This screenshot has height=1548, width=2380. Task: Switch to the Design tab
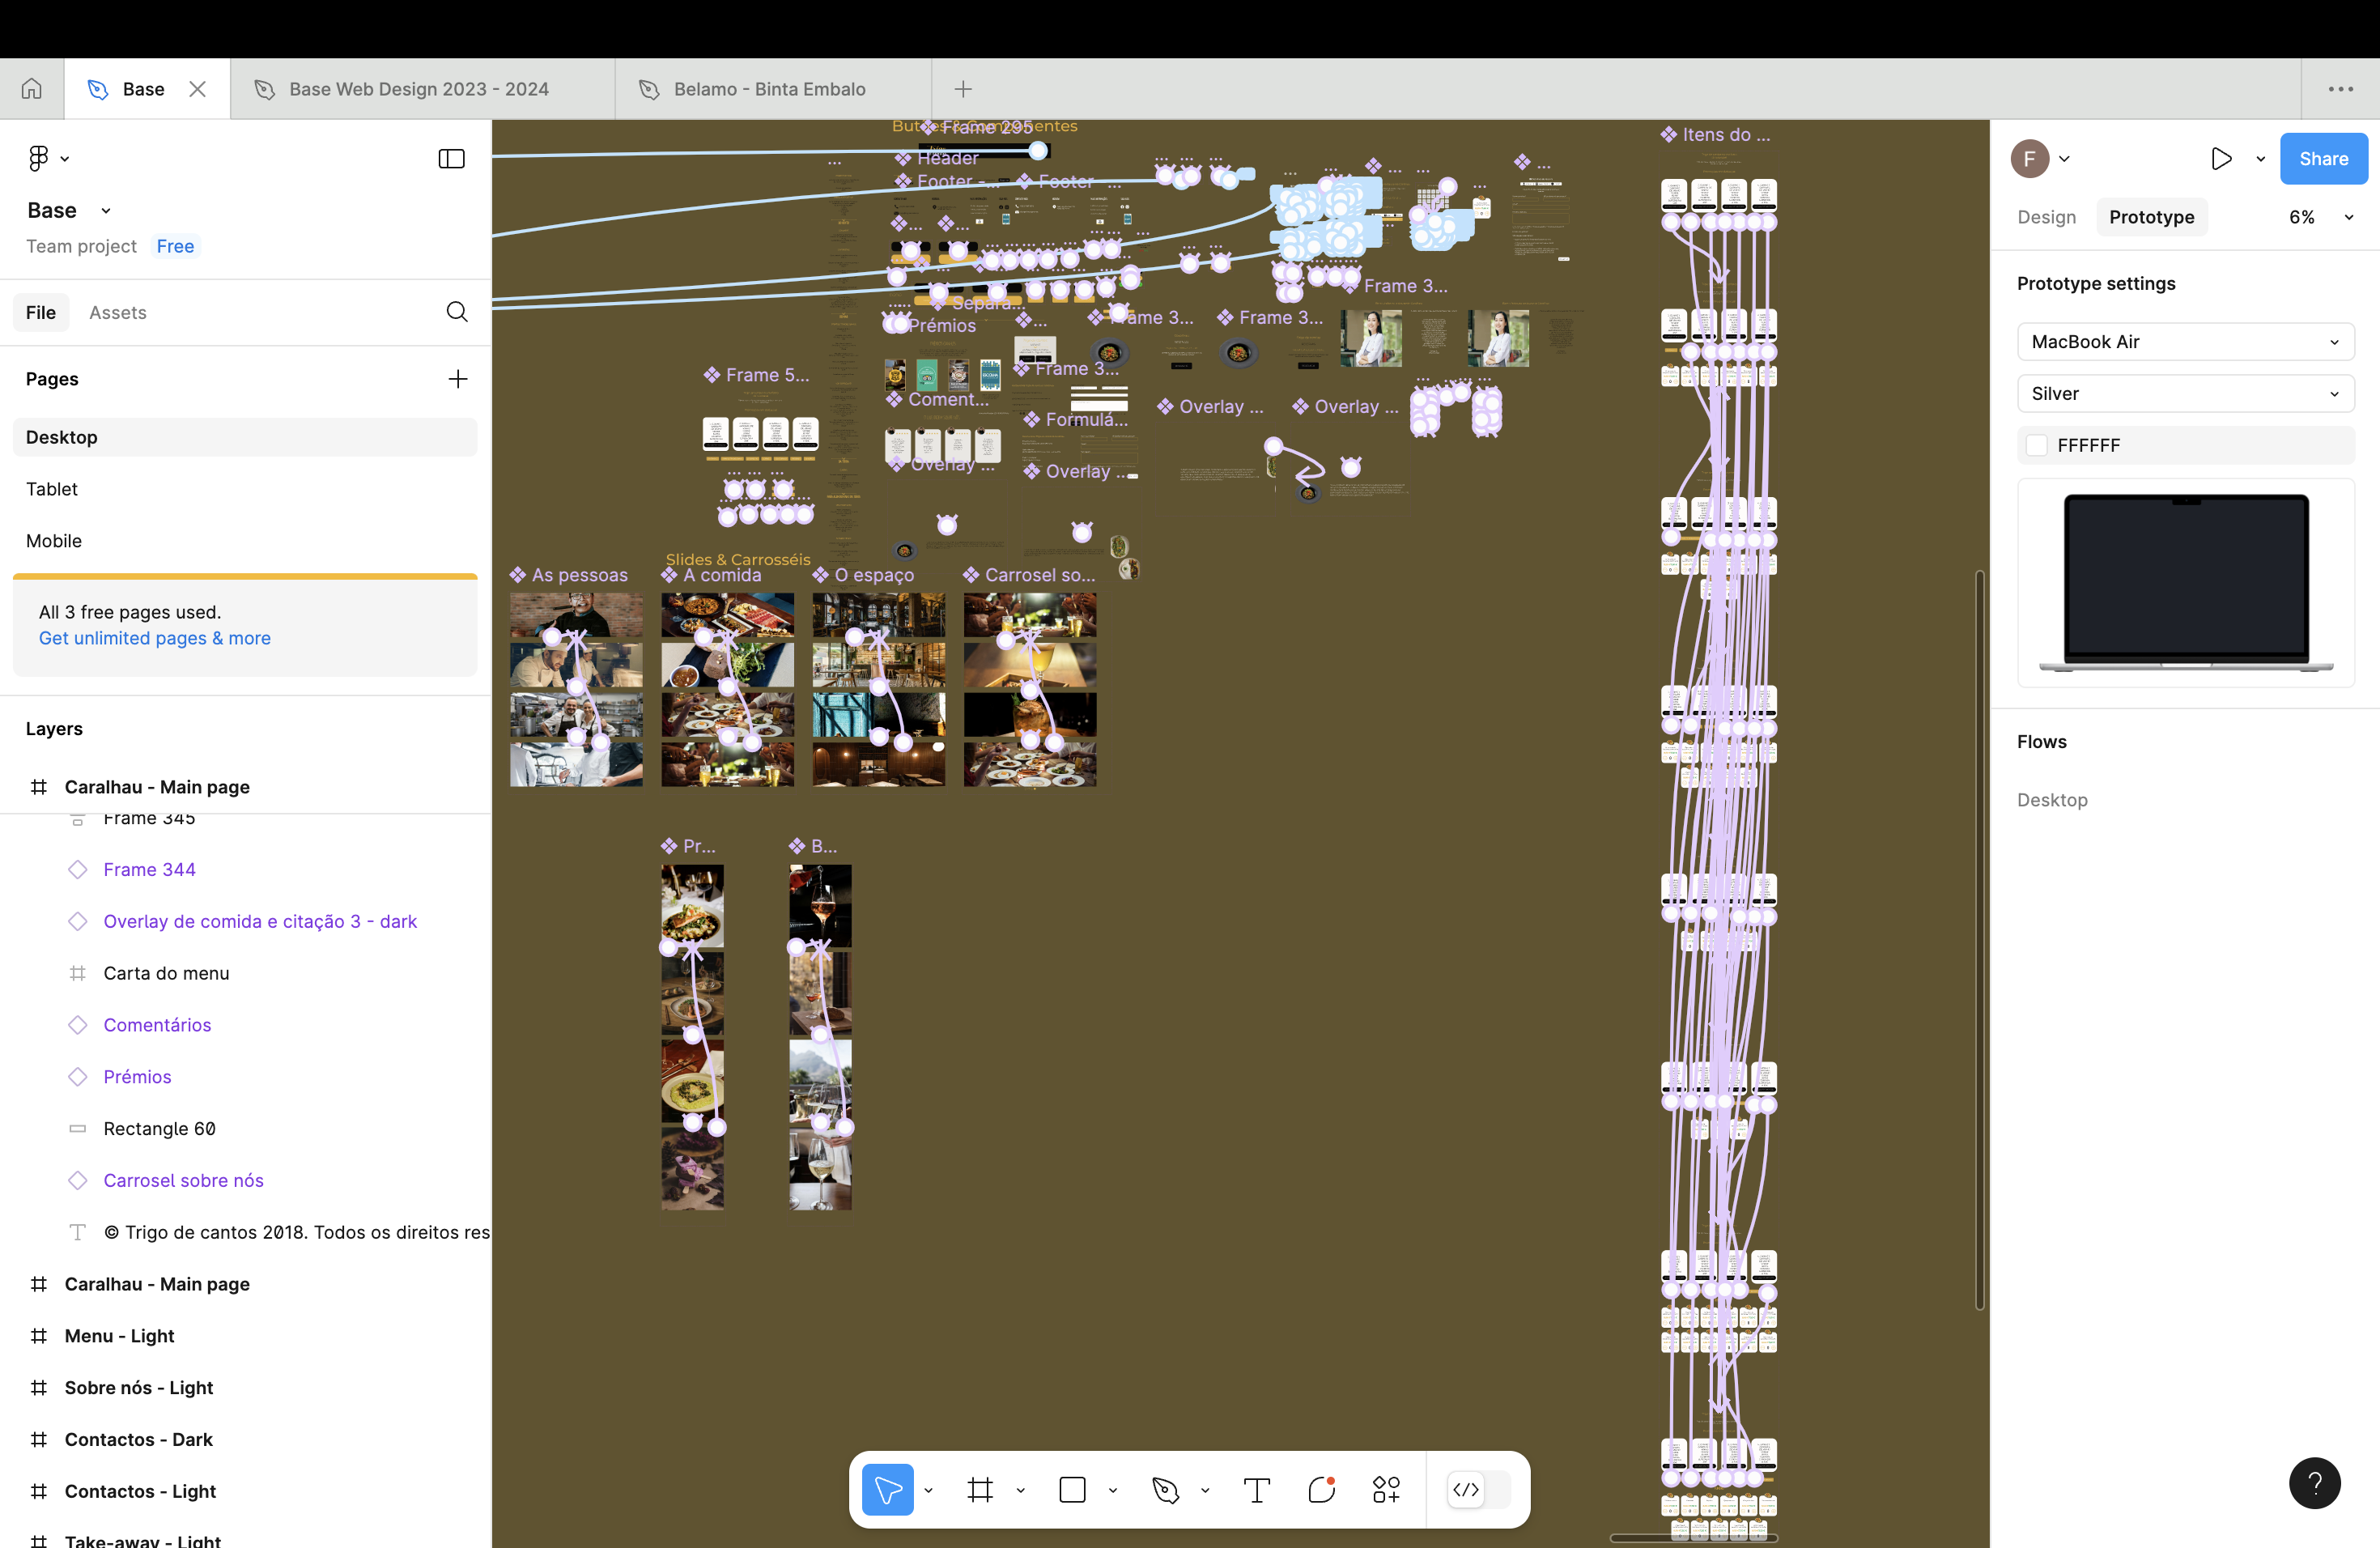(x=2046, y=217)
